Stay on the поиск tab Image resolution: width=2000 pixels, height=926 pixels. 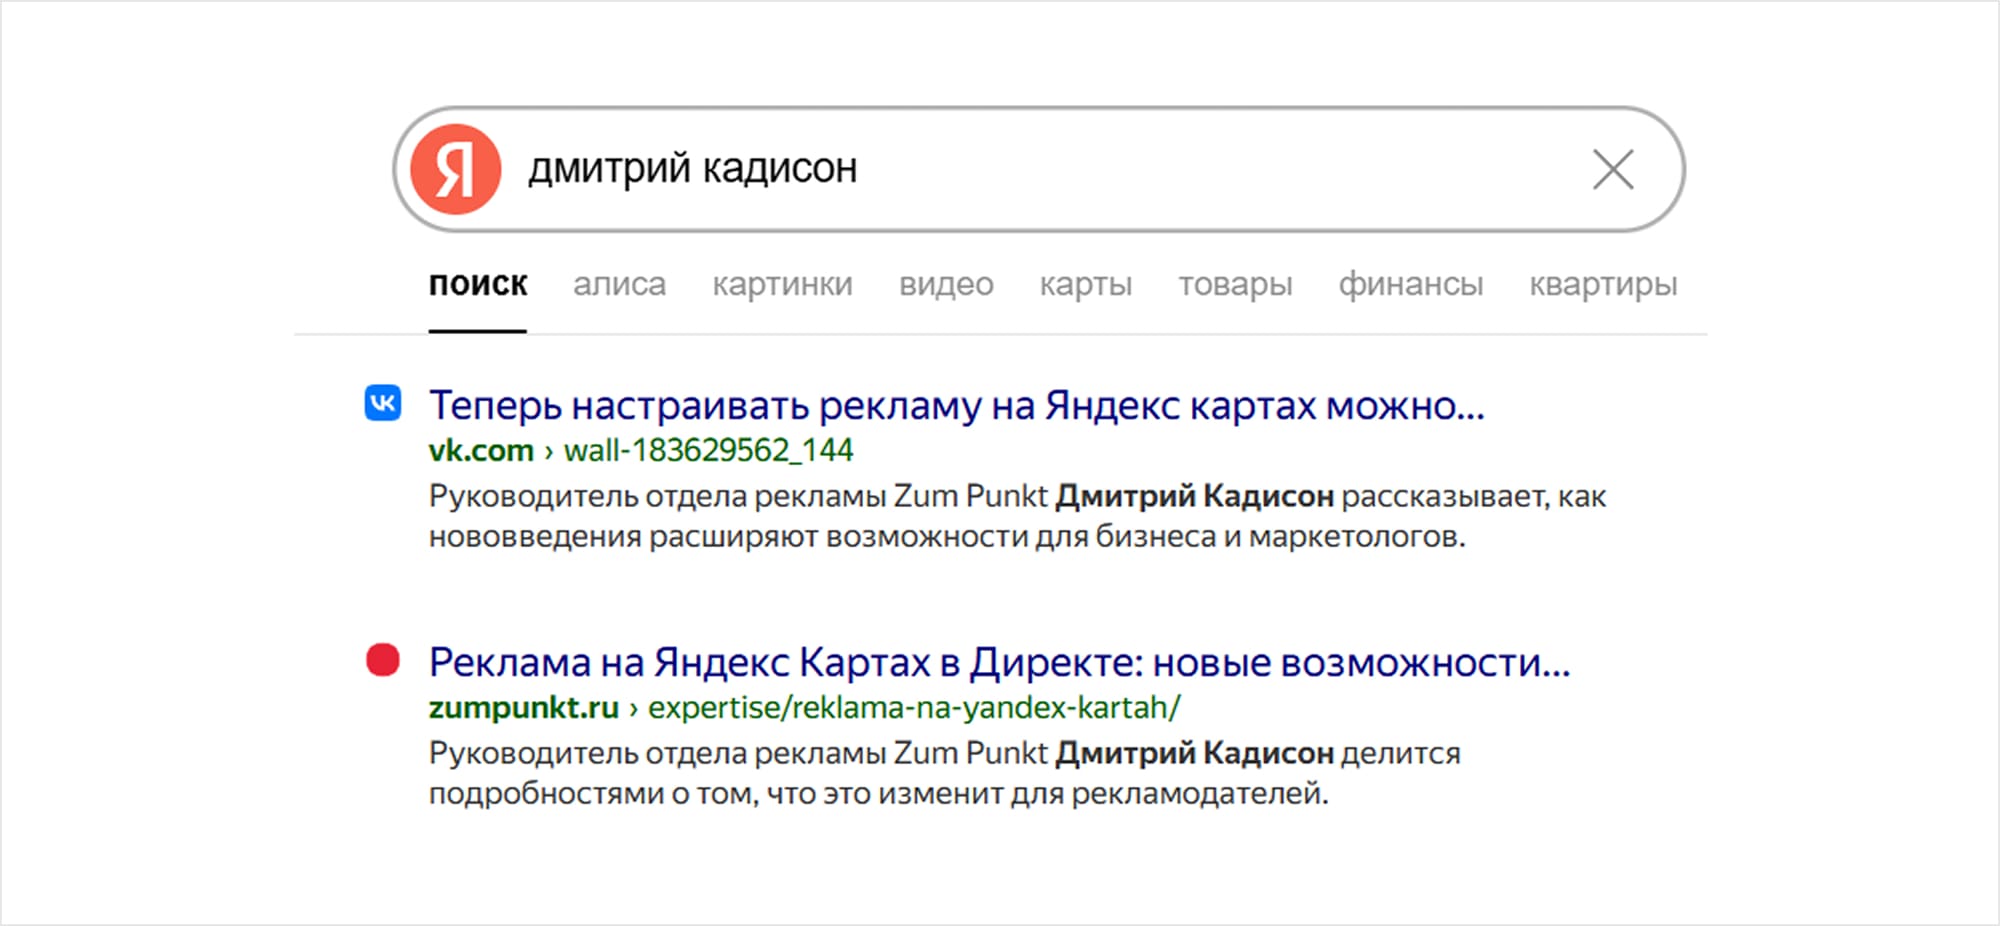477,284
